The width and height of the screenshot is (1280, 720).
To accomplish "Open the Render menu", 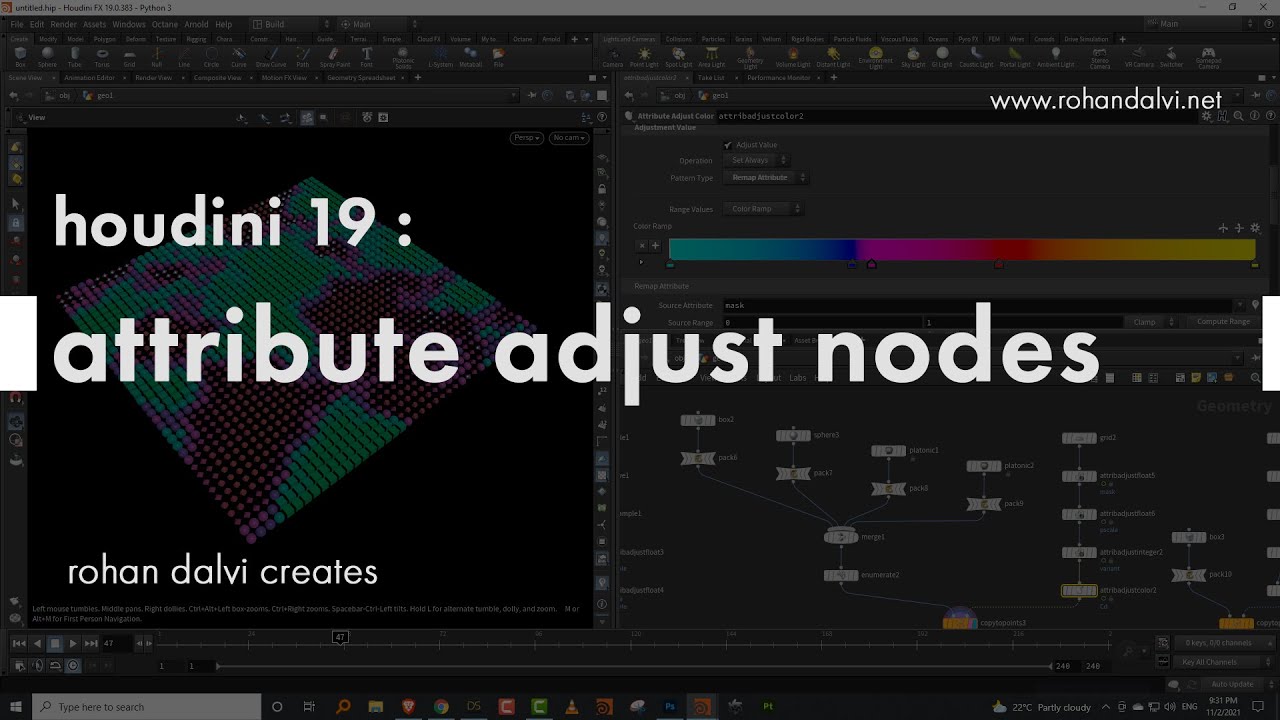I will tap(63, 24).
